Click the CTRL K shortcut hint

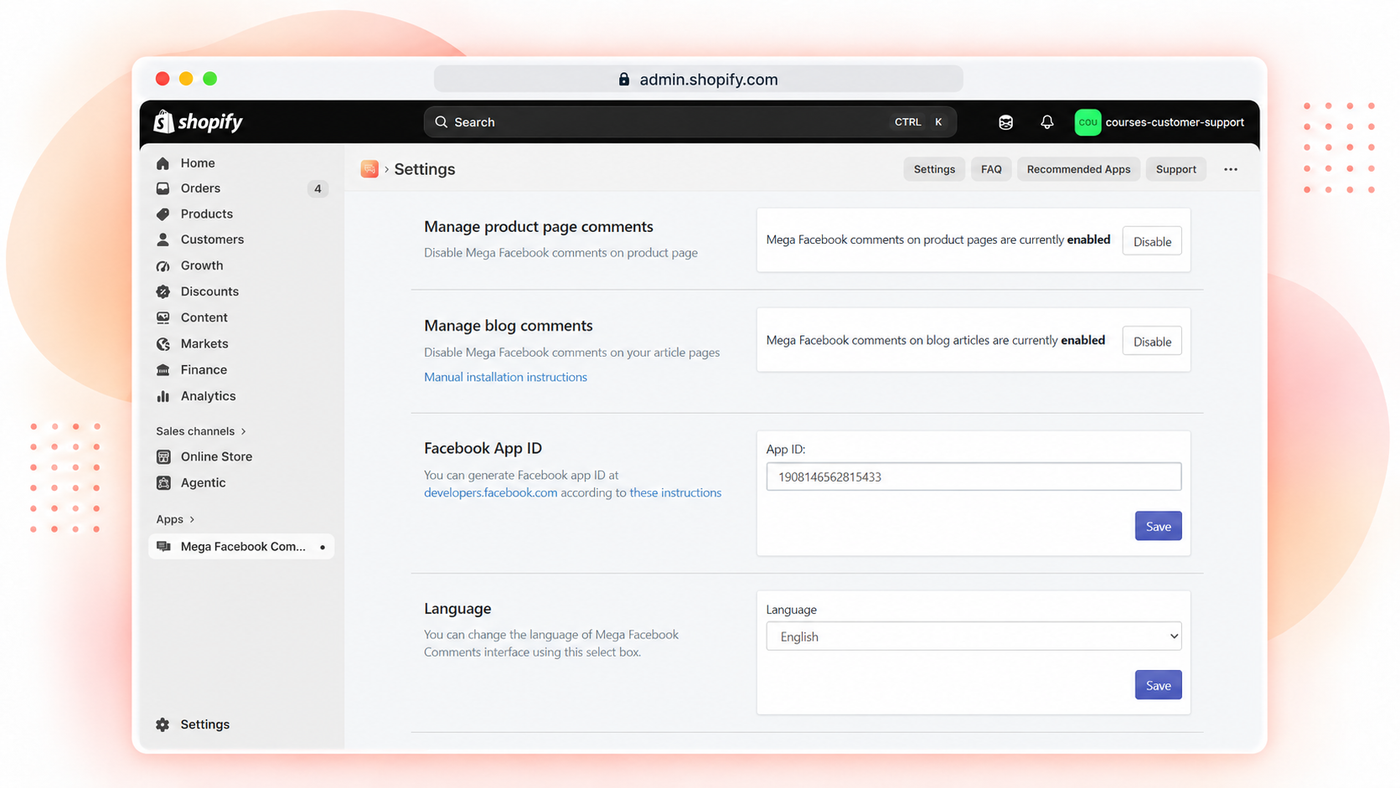click(x=919, y=122)
